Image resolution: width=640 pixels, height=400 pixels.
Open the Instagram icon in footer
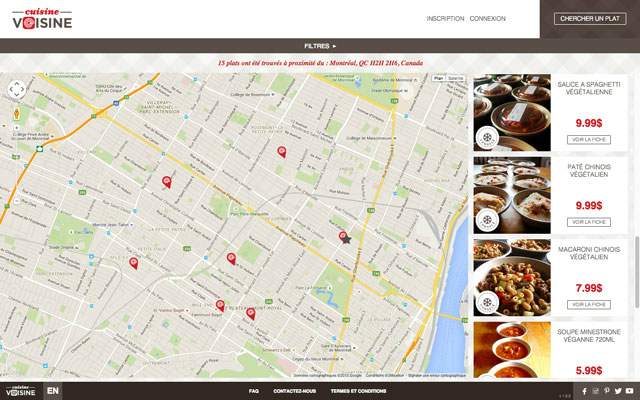click(596, 391)
